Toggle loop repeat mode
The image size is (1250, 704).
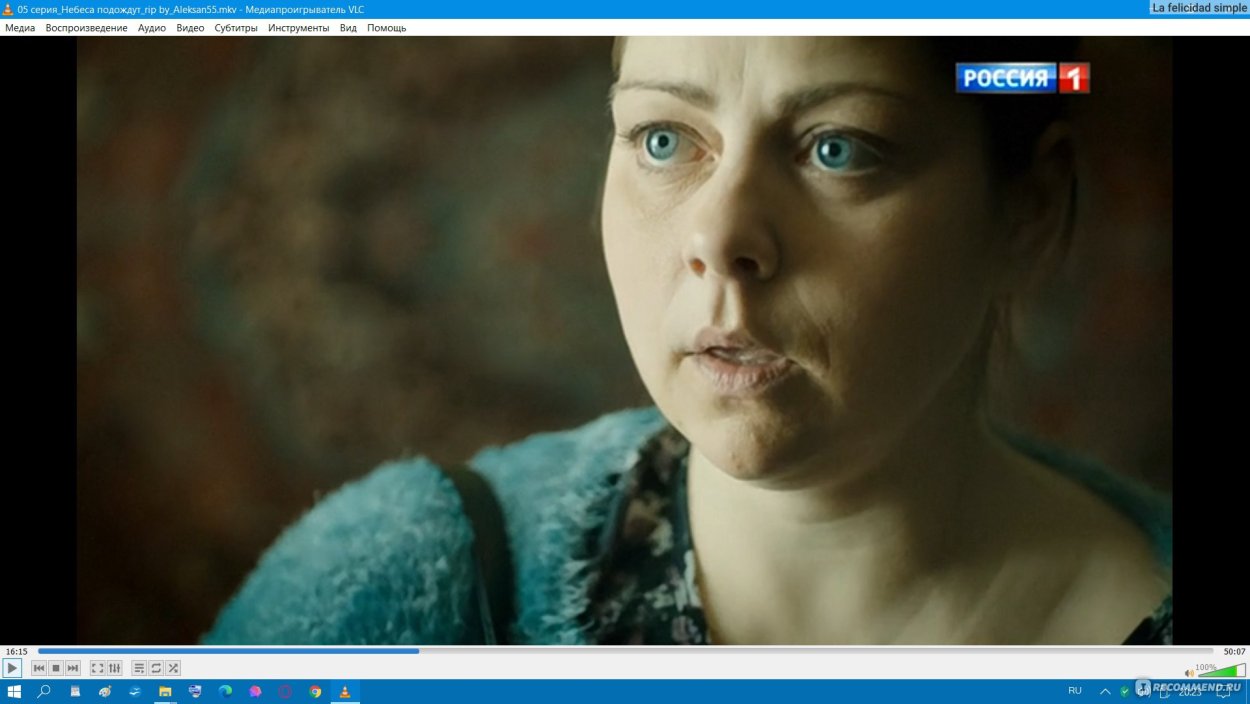point(156,668)
